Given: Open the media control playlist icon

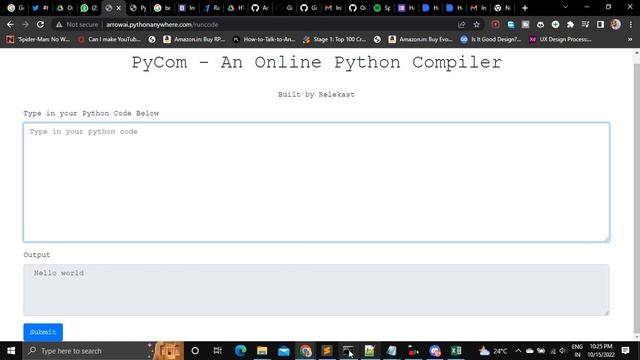Looking at the screenshot, I should click(x=585, y=24).
